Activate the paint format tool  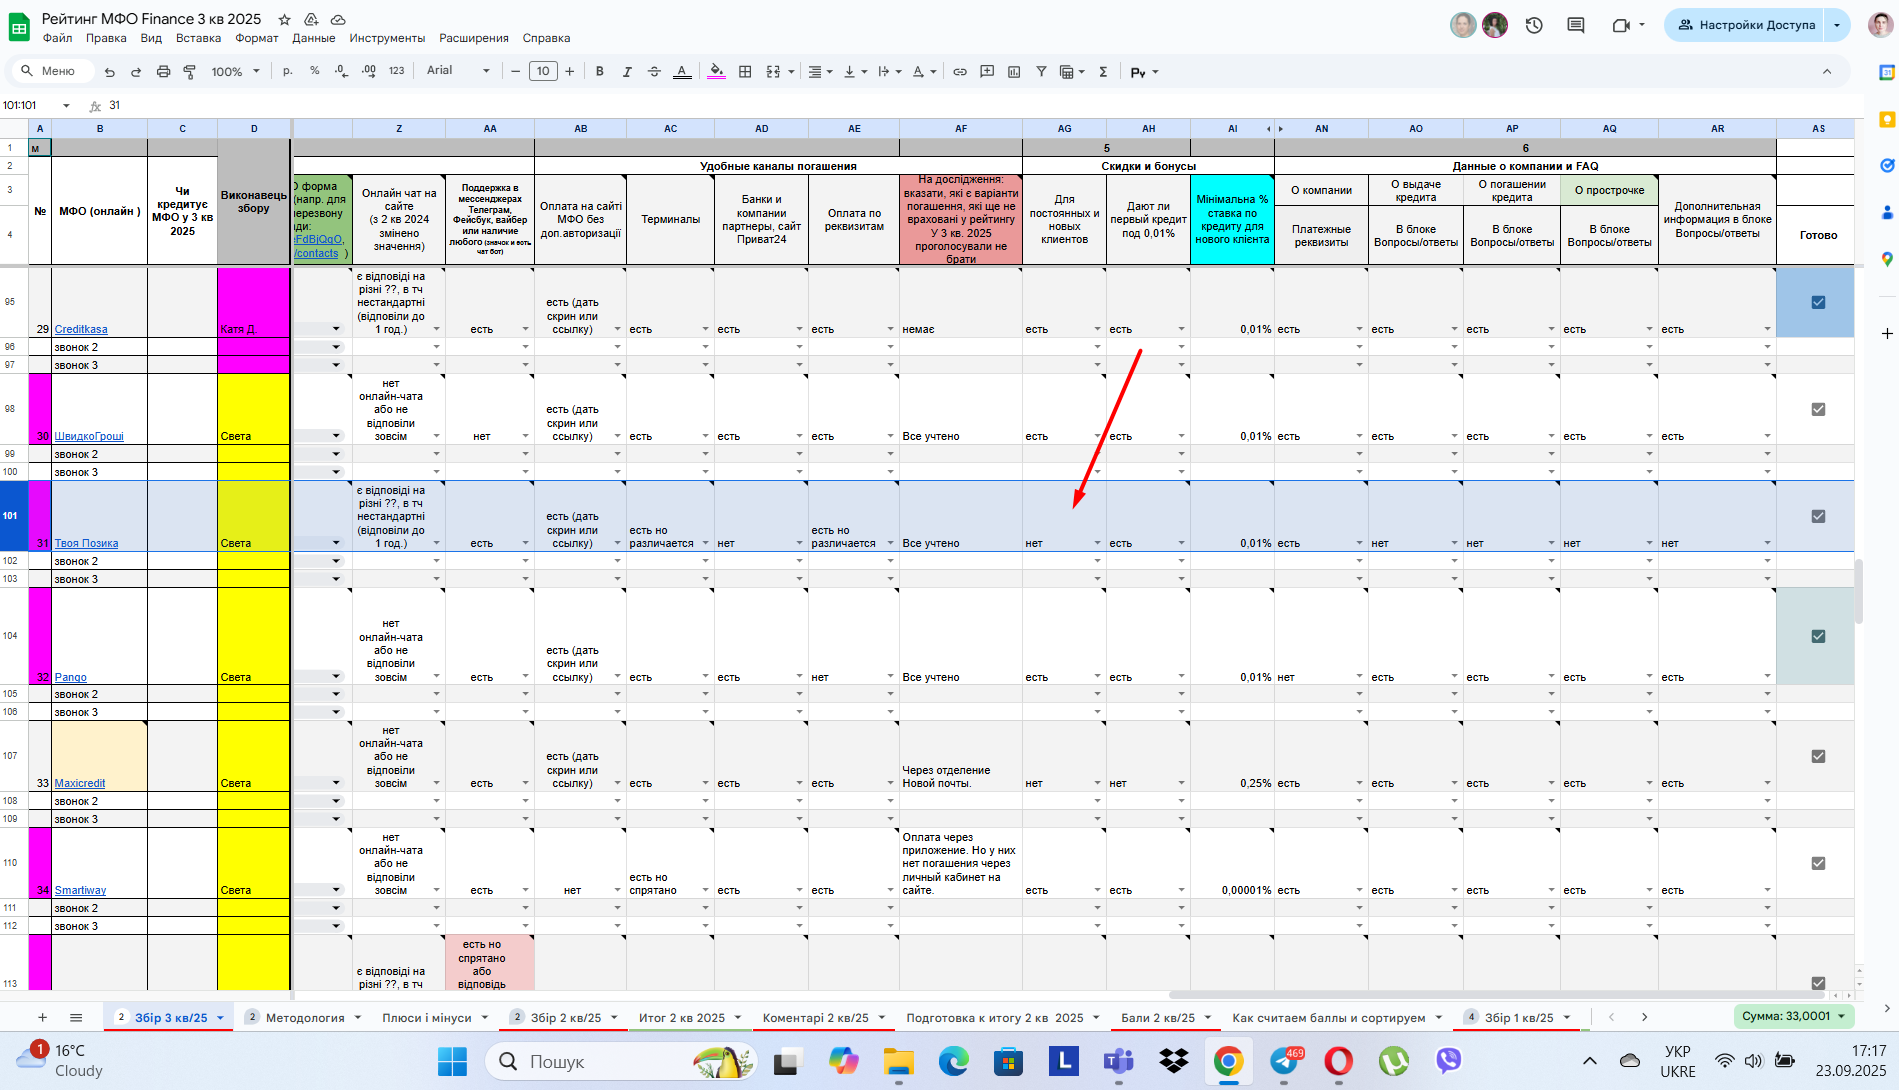click(x=189, y=72)
